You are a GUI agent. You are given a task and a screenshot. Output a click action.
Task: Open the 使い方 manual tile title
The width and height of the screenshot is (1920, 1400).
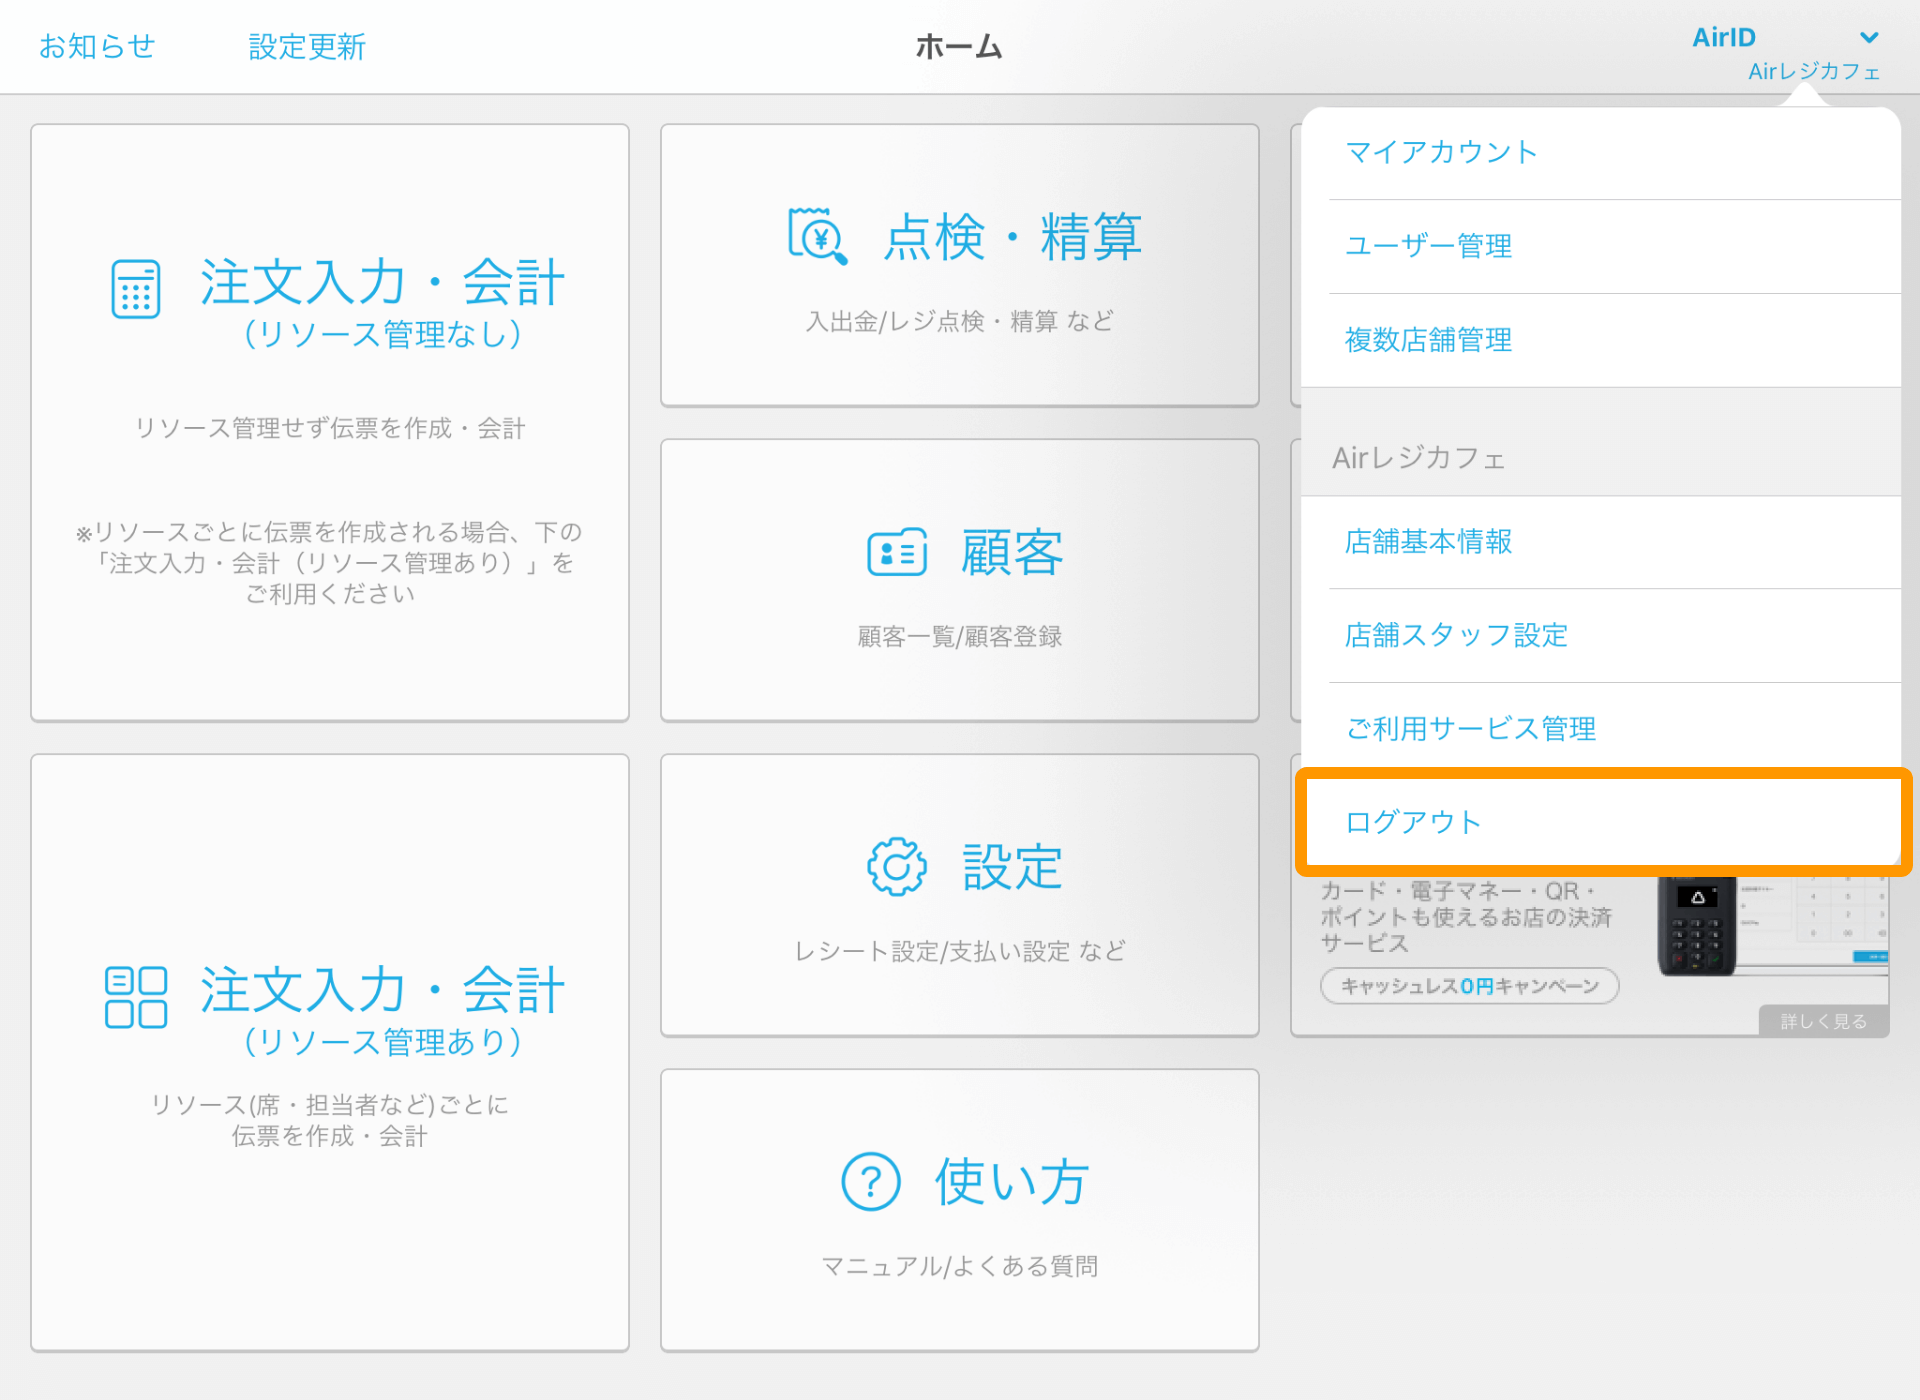[1012, 1182]
